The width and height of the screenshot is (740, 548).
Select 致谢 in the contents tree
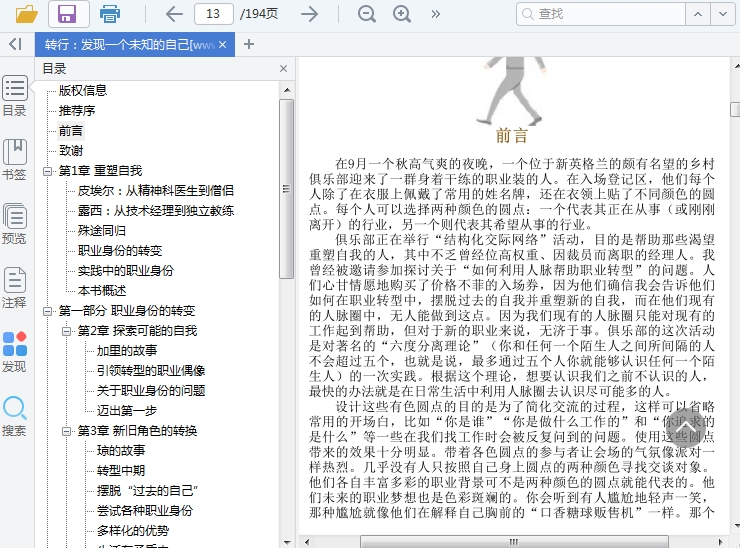tap(71, 151)
